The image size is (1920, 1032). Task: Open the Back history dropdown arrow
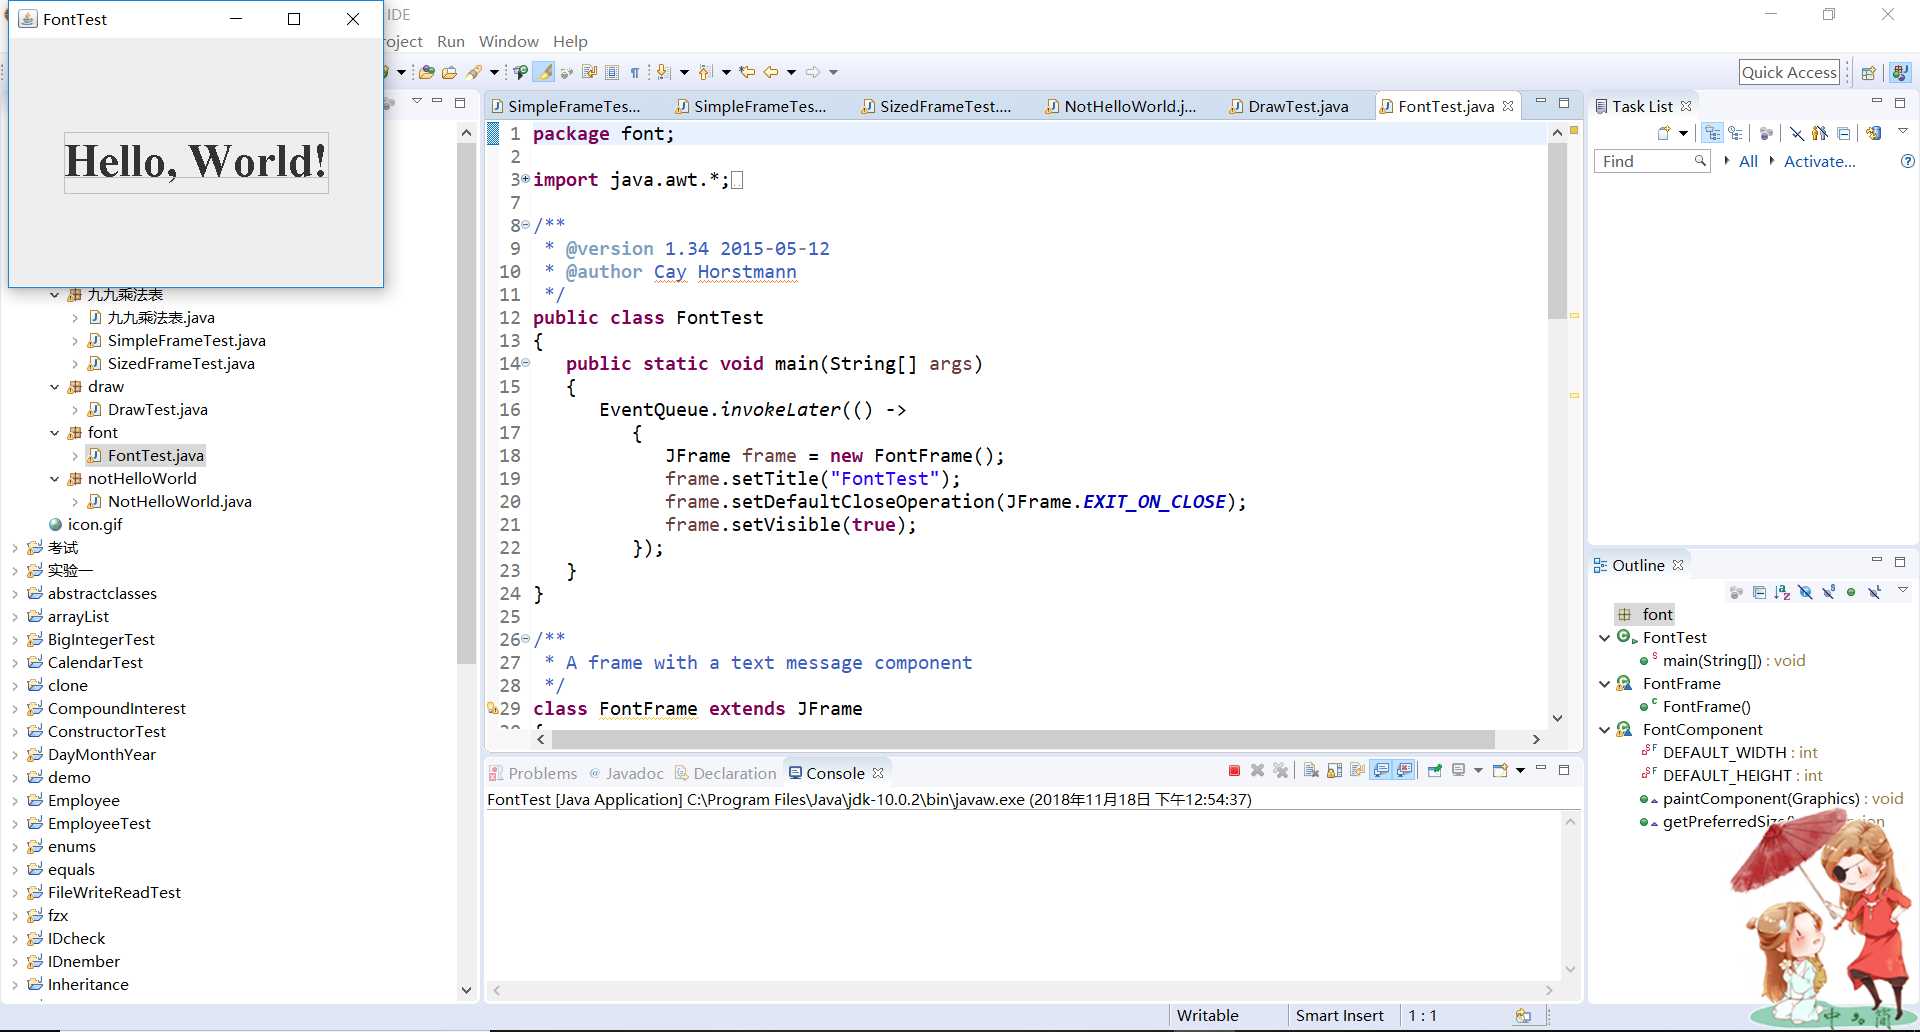791,72
